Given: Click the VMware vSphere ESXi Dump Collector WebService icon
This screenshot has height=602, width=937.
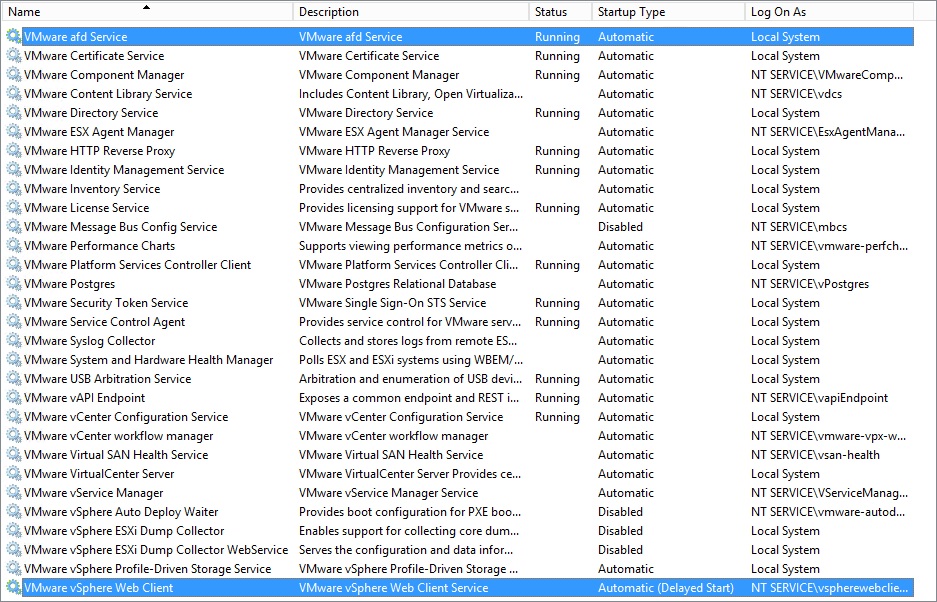Looking at the screenshot, I should (x=14, y=550).
